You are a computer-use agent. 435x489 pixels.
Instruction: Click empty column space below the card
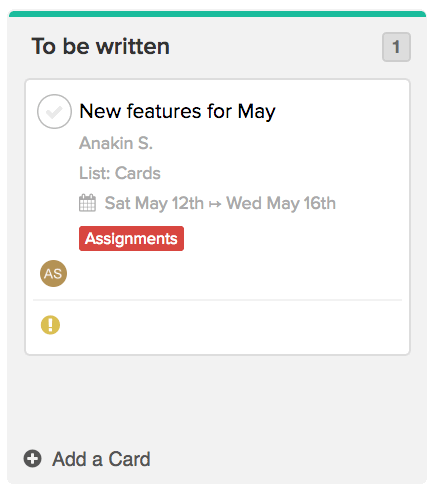pyautogui.click(x=217, y=400)
